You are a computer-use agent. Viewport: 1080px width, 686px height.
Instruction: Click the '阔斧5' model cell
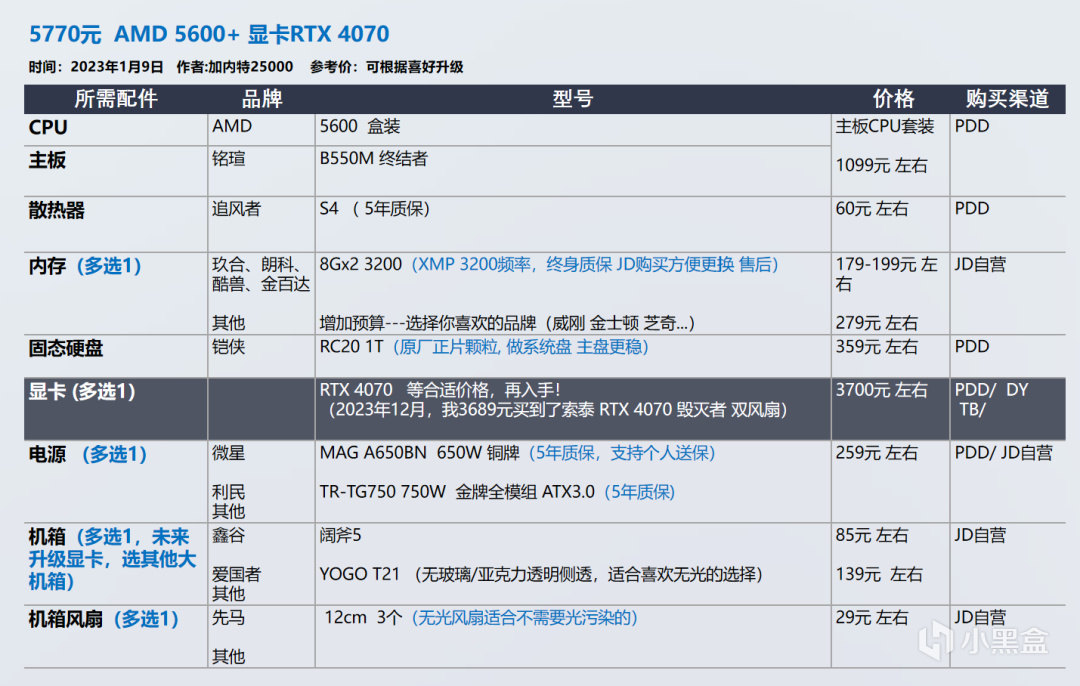(340, 535)
